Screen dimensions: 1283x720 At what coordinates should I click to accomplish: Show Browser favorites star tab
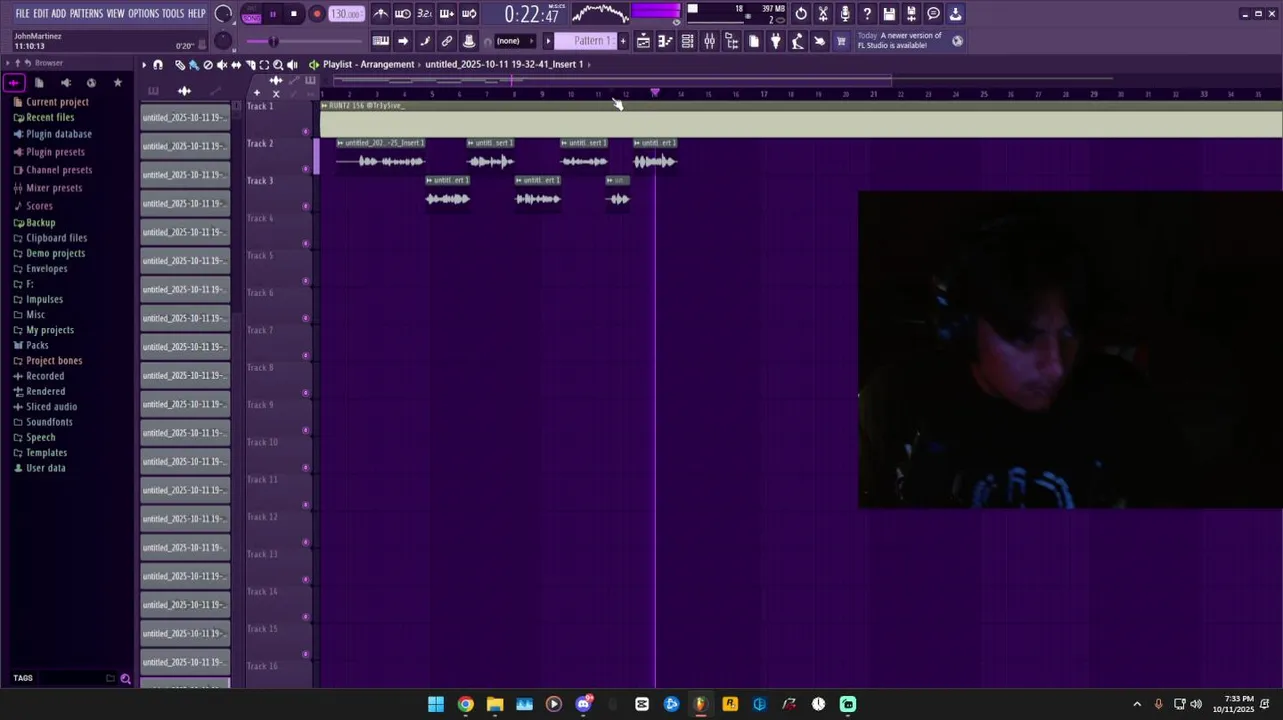pyautogui.click(x=118, y=83)
